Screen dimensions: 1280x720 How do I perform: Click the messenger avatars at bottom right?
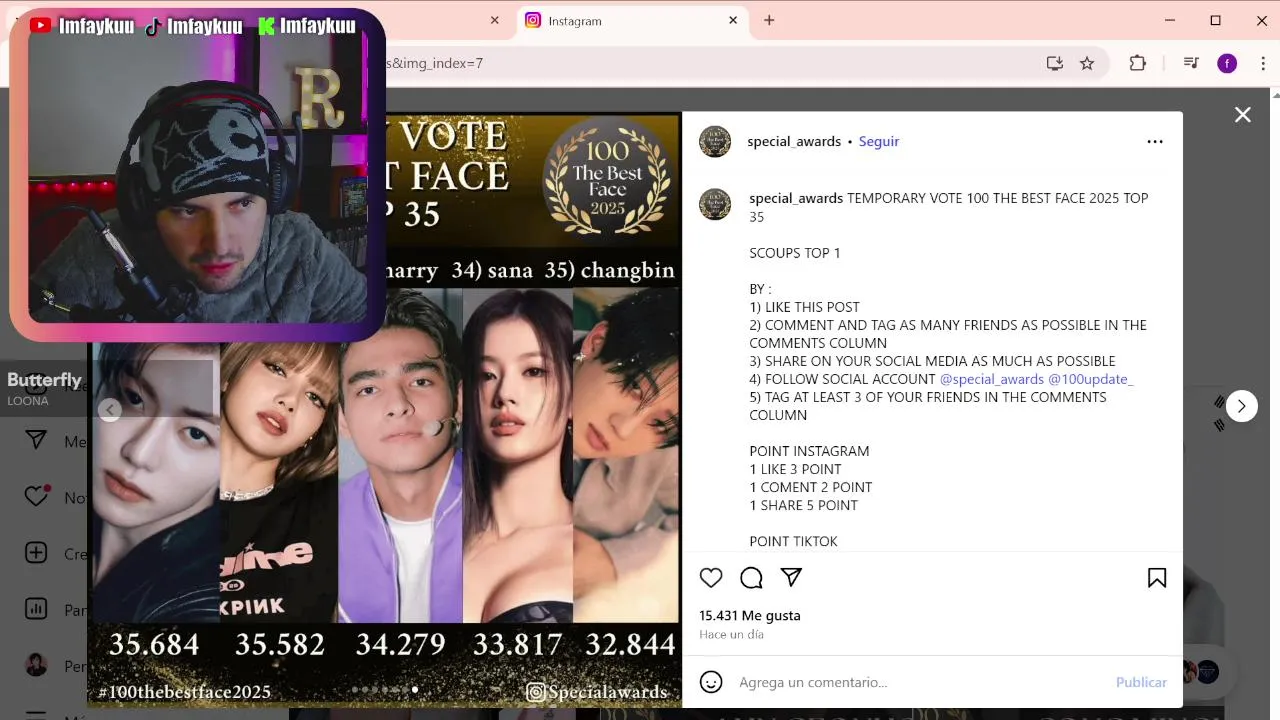(x=1198, y=671)
